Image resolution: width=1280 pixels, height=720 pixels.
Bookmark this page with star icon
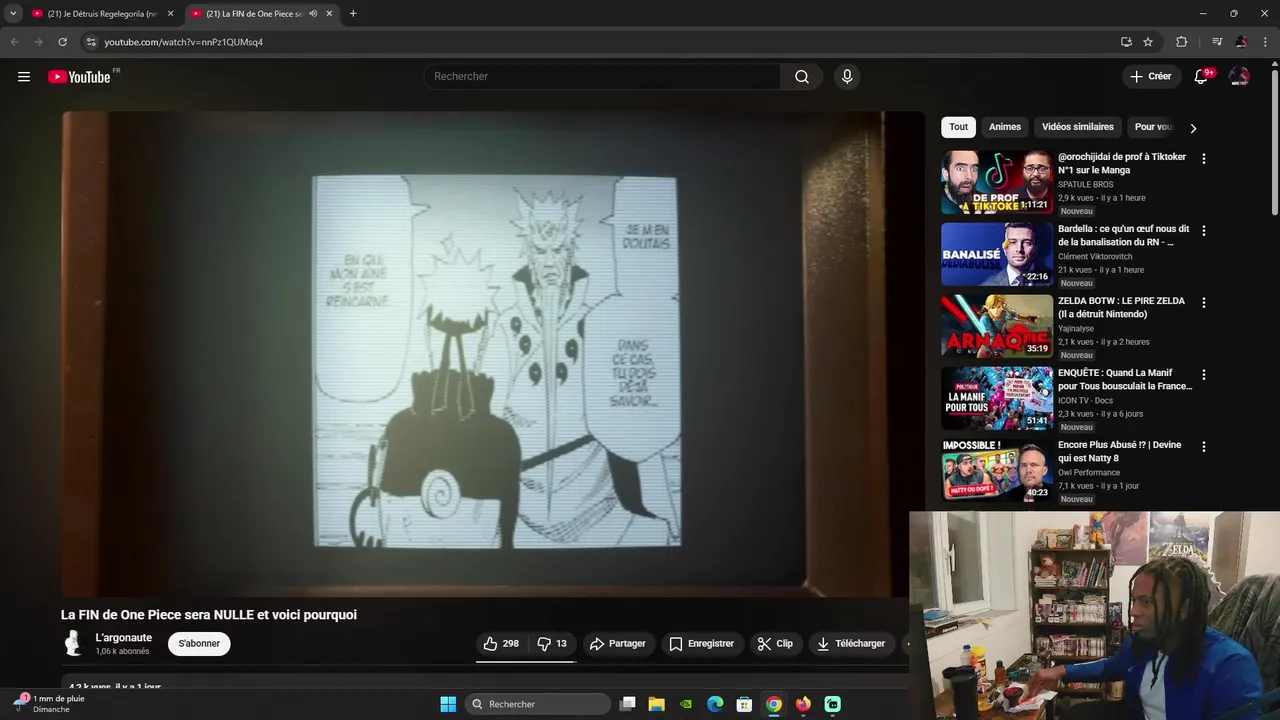[x=1148, y=42]
